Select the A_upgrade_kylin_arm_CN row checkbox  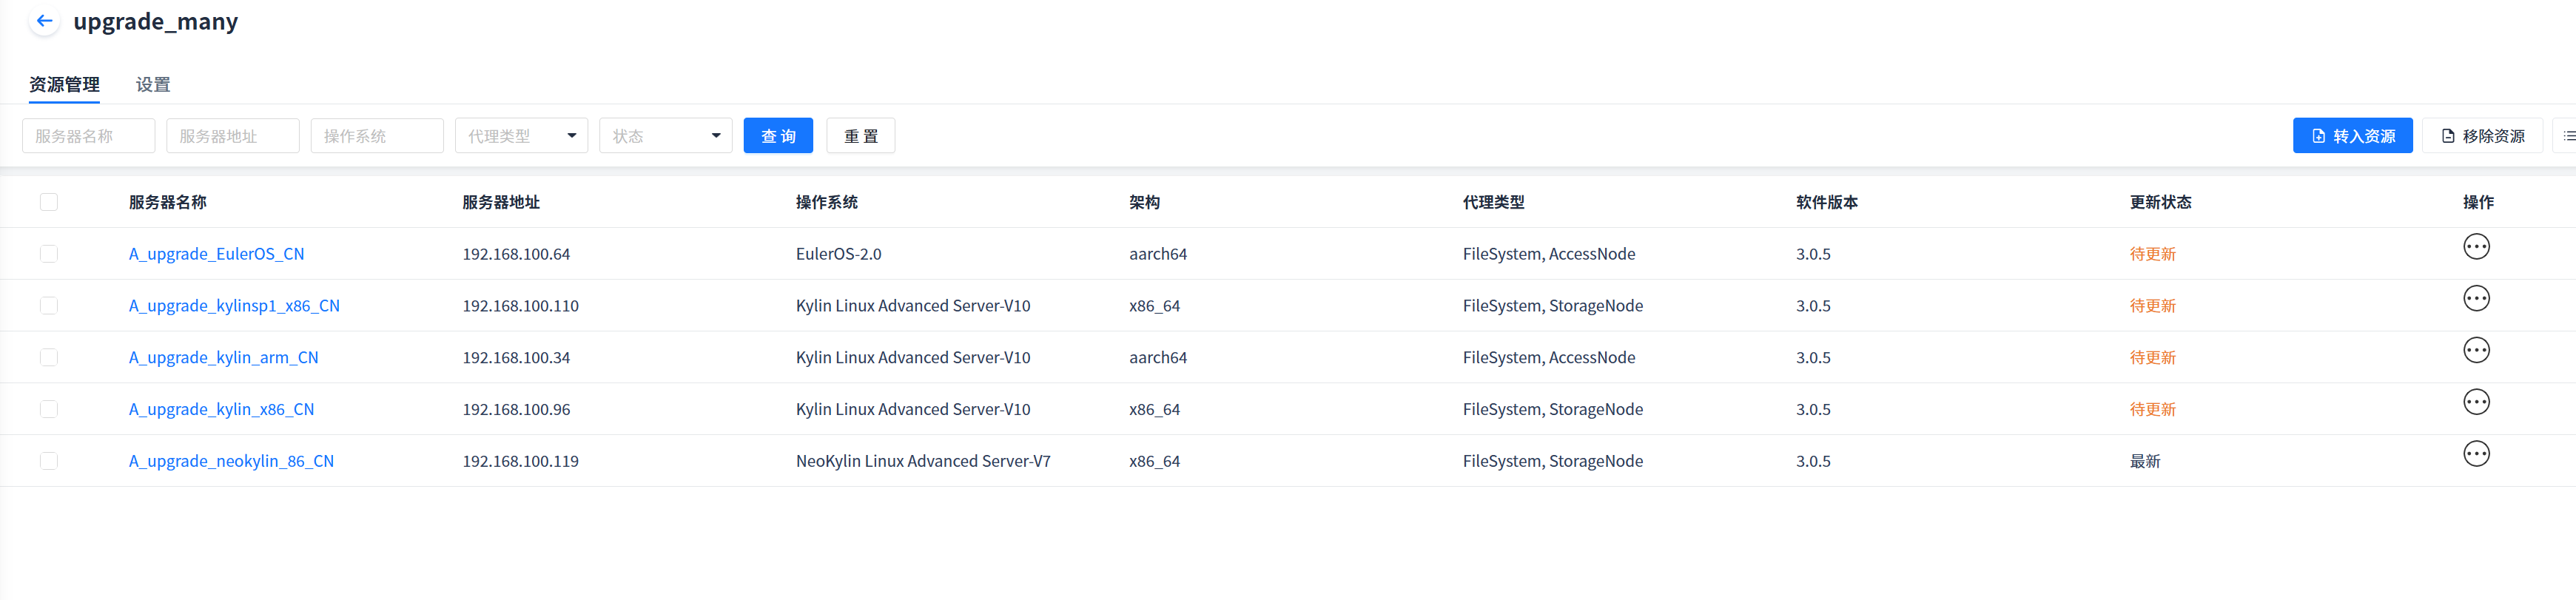[49, 358]
